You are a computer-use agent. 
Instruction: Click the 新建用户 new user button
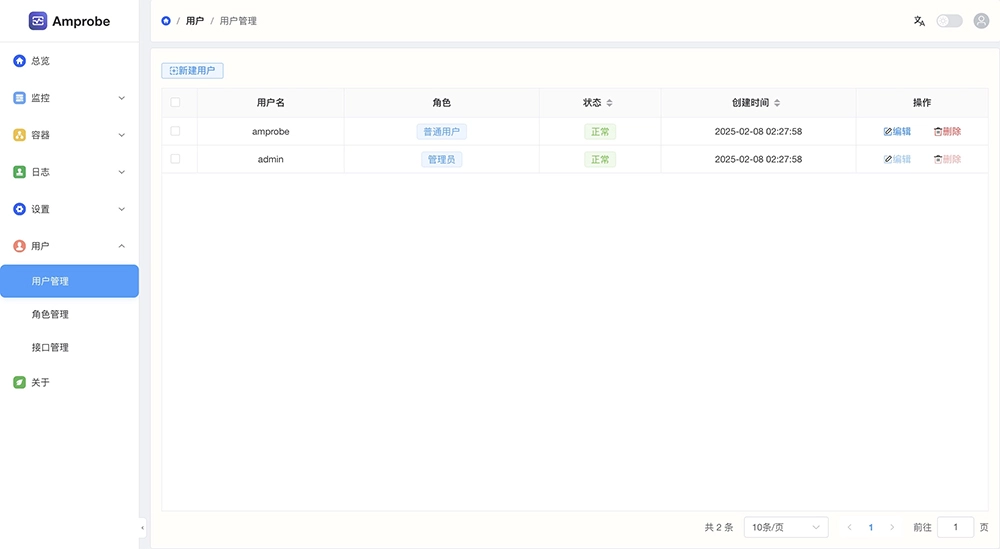pyautogui.click(x=192, y=71)
